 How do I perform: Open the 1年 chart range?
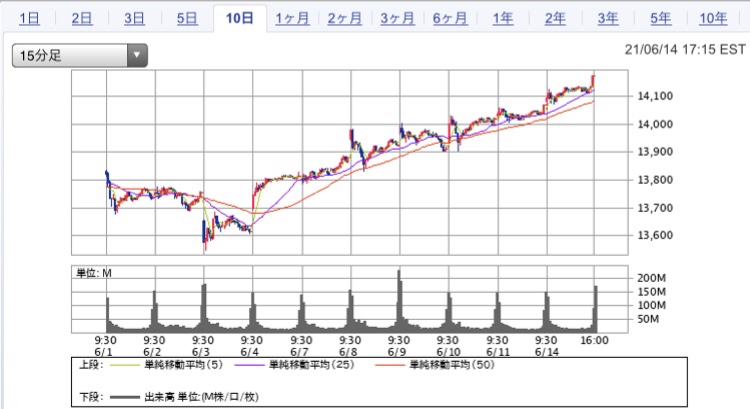[x=503, y=19]
